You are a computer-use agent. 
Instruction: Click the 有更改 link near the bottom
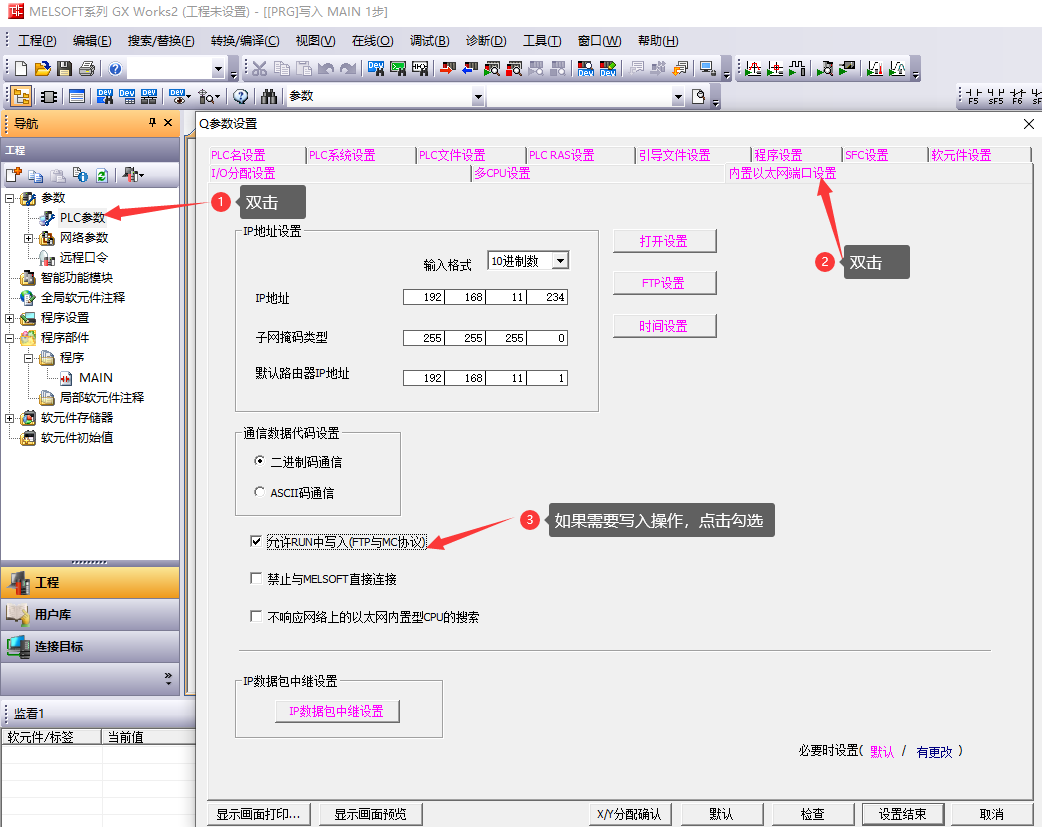pyautogui.click(x=935, y=751)
